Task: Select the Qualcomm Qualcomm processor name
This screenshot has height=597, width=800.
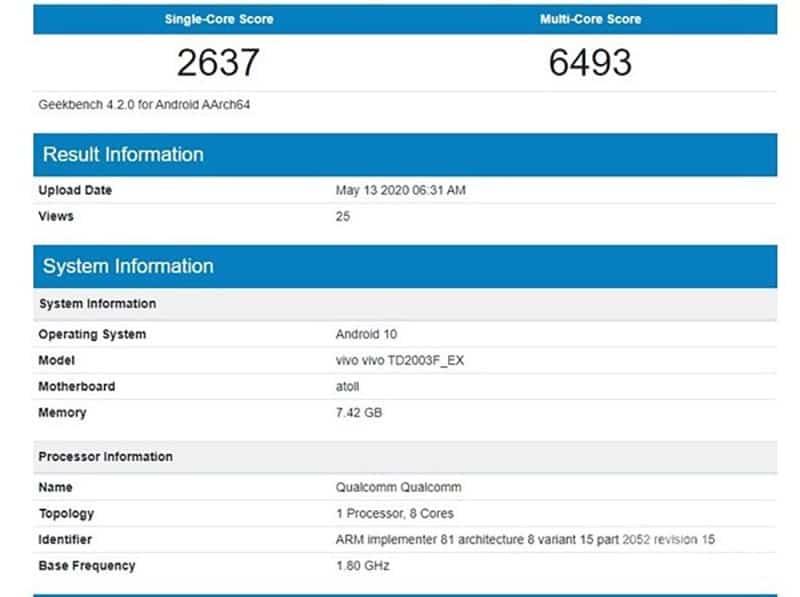Action: coord(398,487)
